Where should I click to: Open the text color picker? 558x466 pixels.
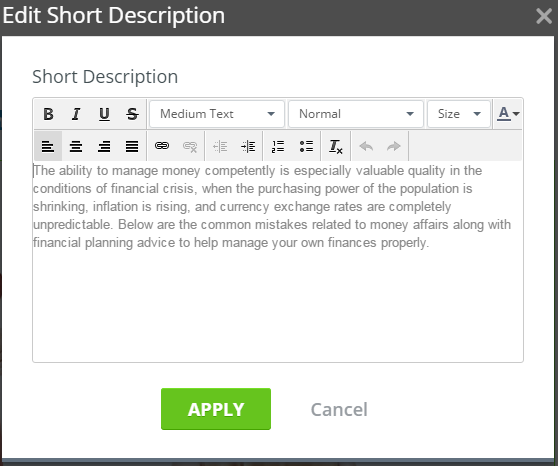click(508, 114)
